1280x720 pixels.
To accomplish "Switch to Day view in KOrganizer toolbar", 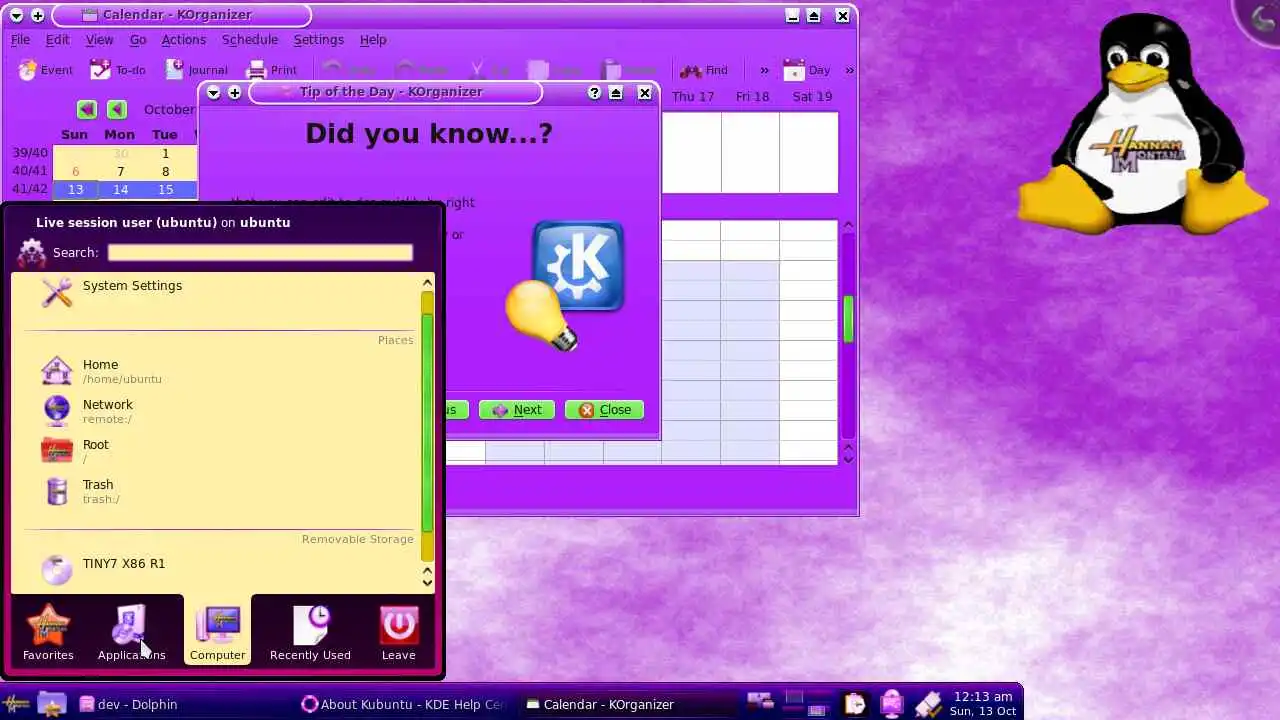I will [x=807, y=70].
